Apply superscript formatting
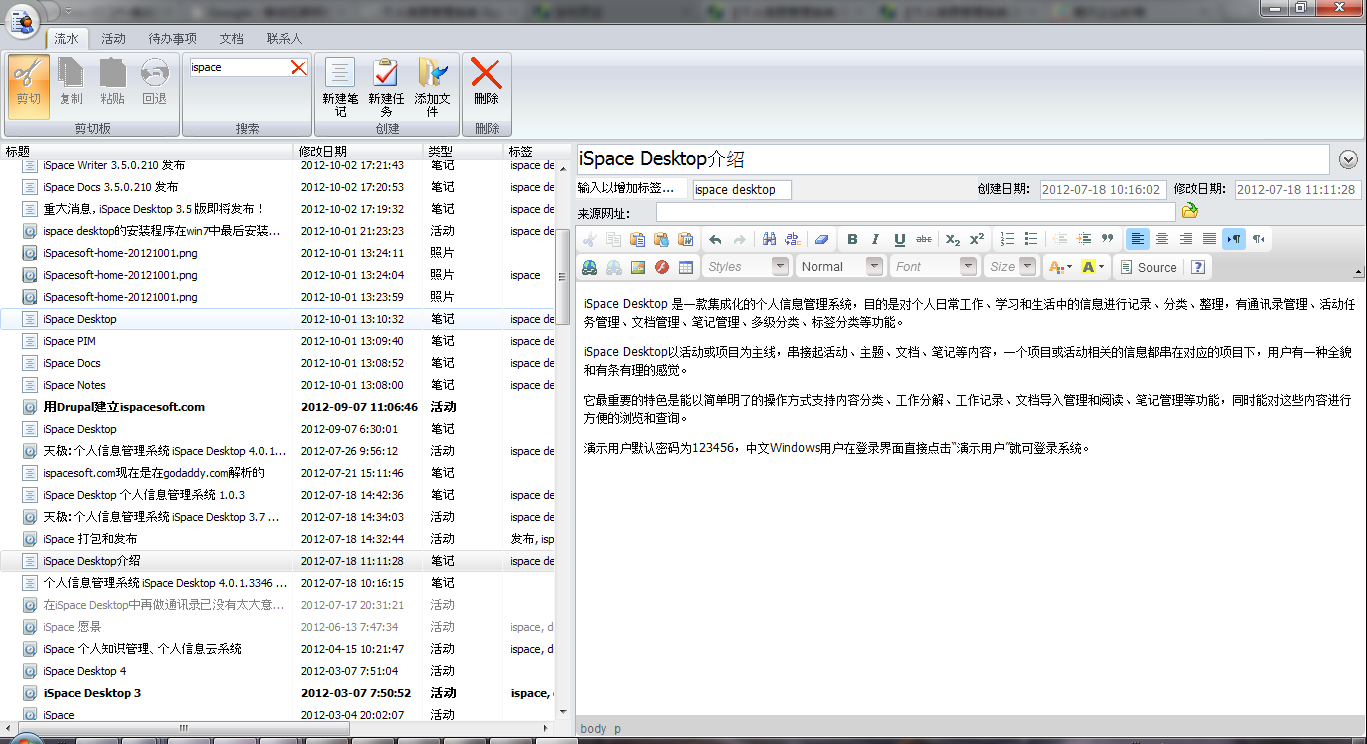 tap(977, 239)
